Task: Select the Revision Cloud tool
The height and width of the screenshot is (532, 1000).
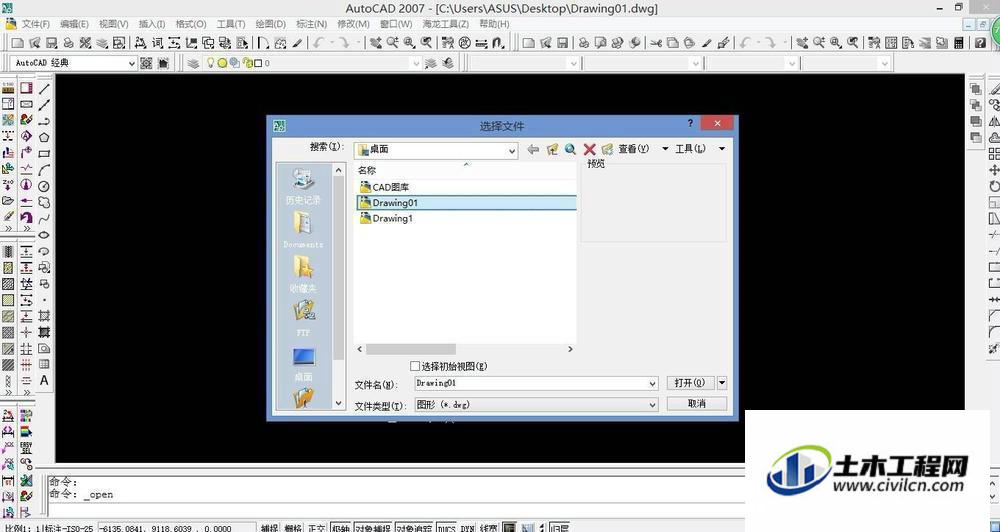Action: (x=44, y=202)
